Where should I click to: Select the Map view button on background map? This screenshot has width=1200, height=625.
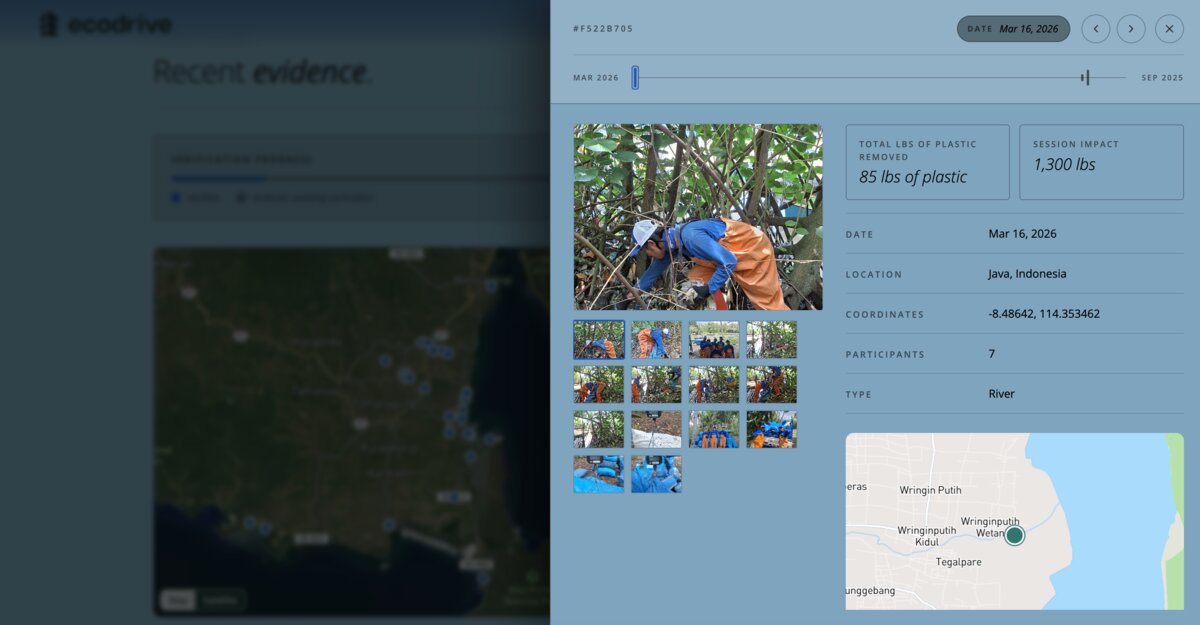coord(179,600)
